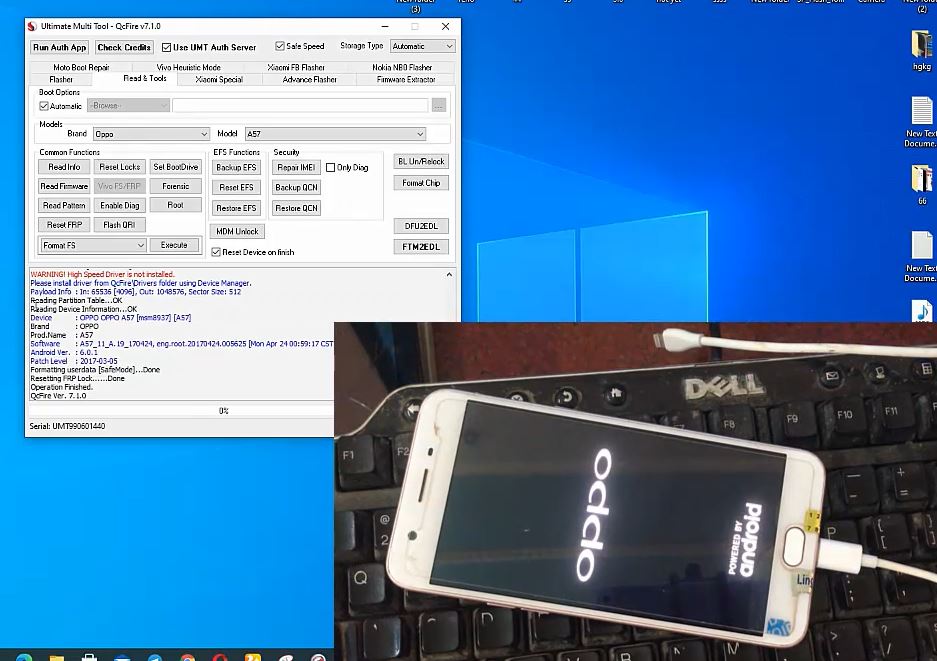Click the 0% progress bar
Screen dimensions: 937x661
(x=182, y=411)
